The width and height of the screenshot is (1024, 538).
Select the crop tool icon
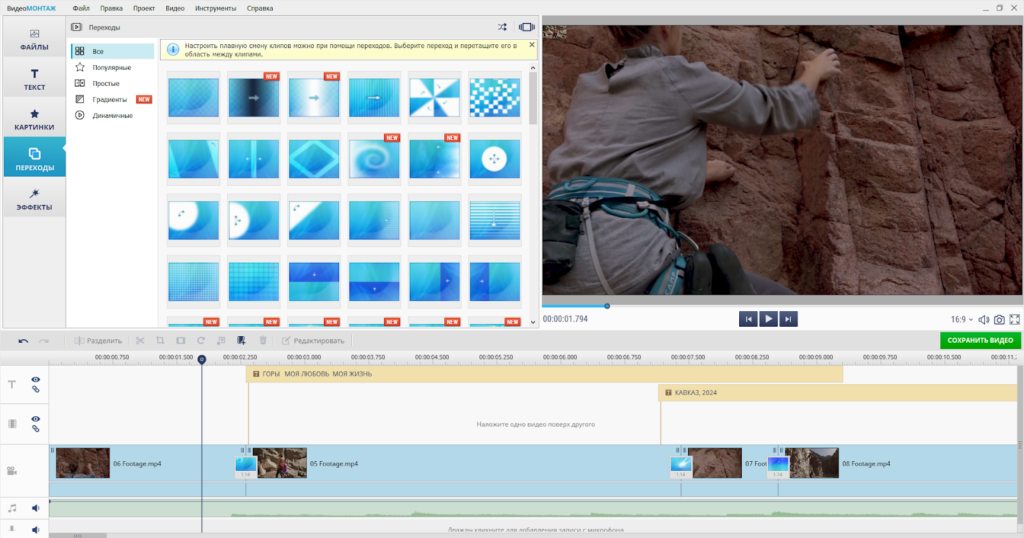(x=160, y=341)
